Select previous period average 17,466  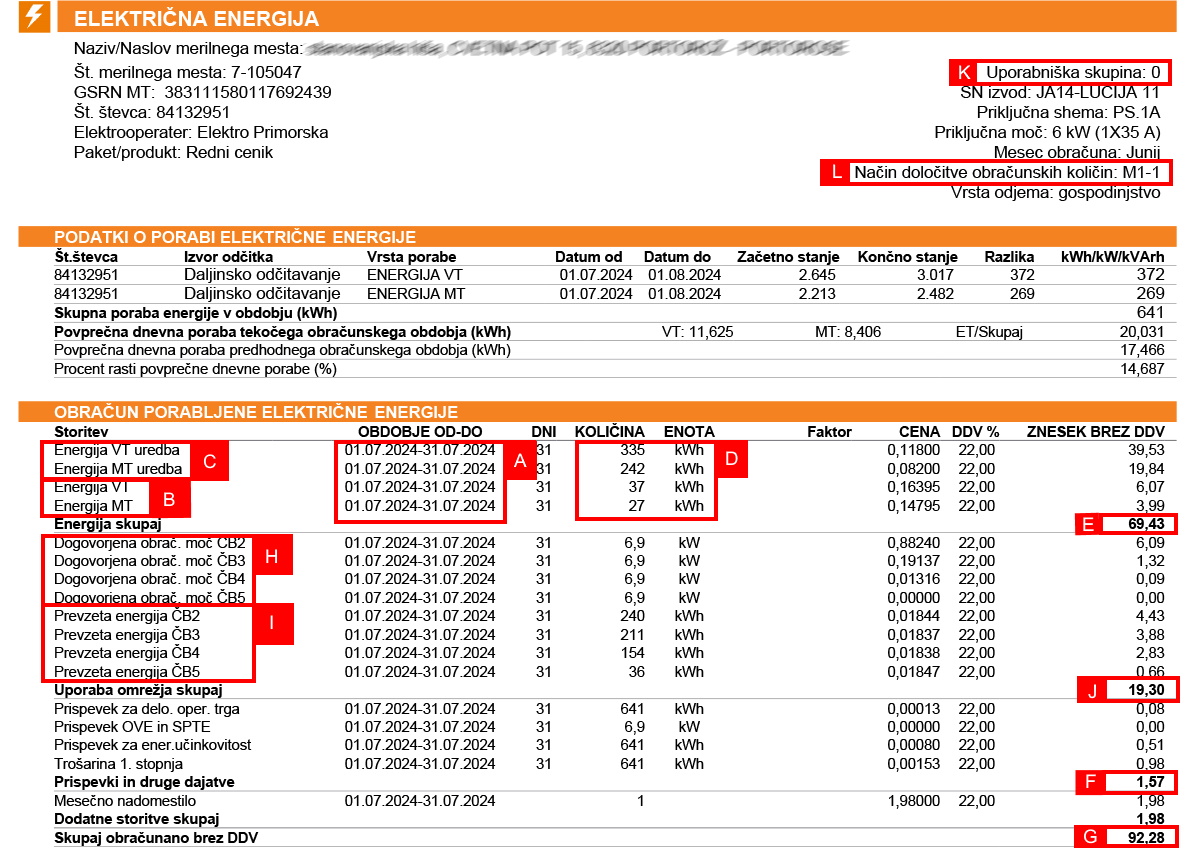(1141, 350)
